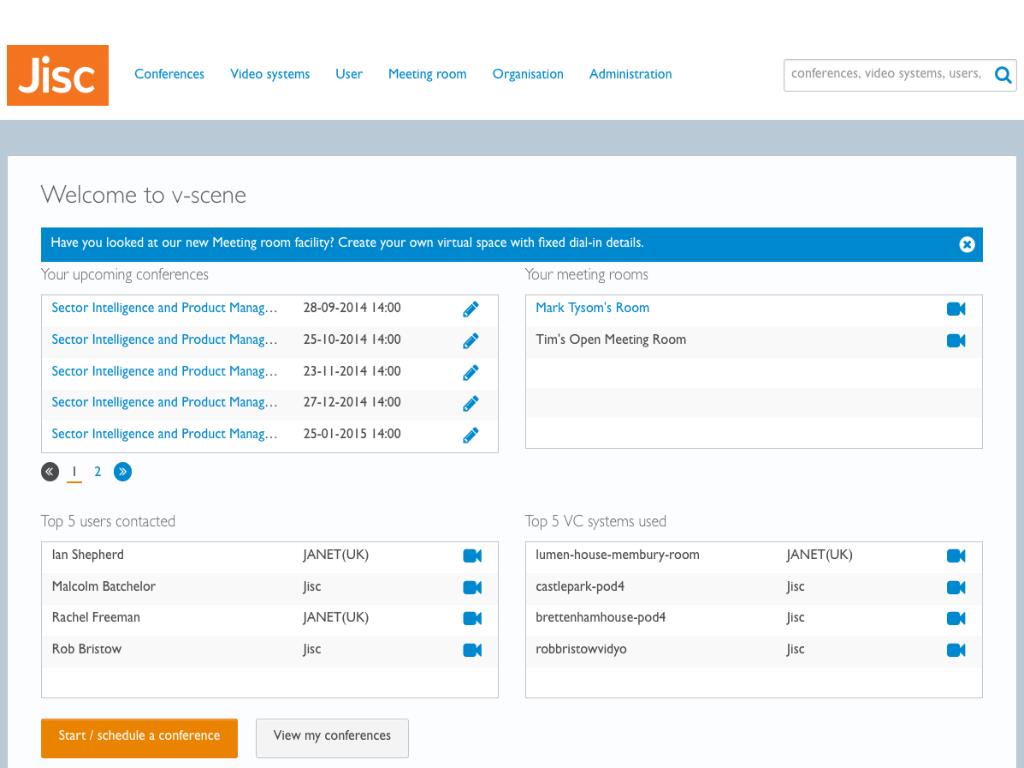Go to previous page of conferences
1024x768 pixels.
click(50, 472)
